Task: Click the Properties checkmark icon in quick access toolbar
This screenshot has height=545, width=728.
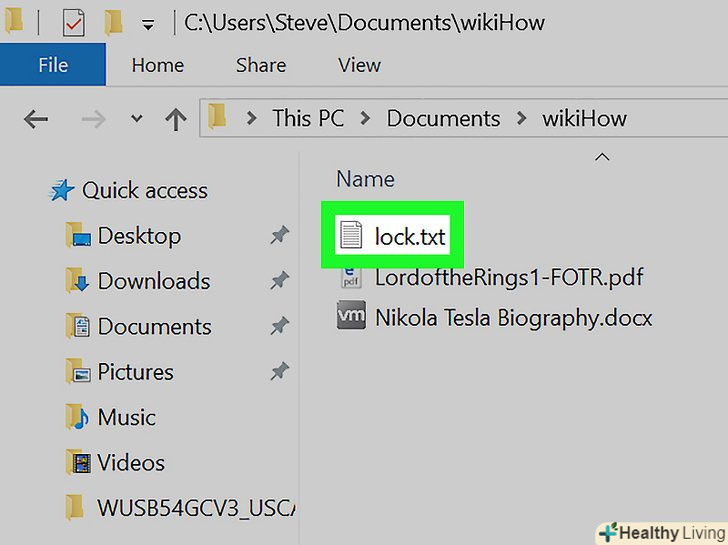Action: tap(73, 22)
